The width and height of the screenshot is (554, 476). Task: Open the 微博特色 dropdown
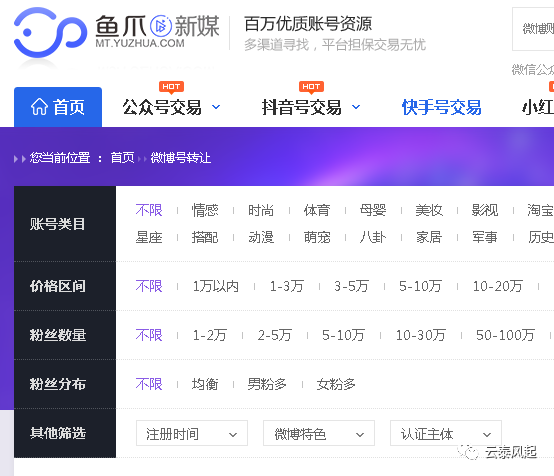(319, 433)
